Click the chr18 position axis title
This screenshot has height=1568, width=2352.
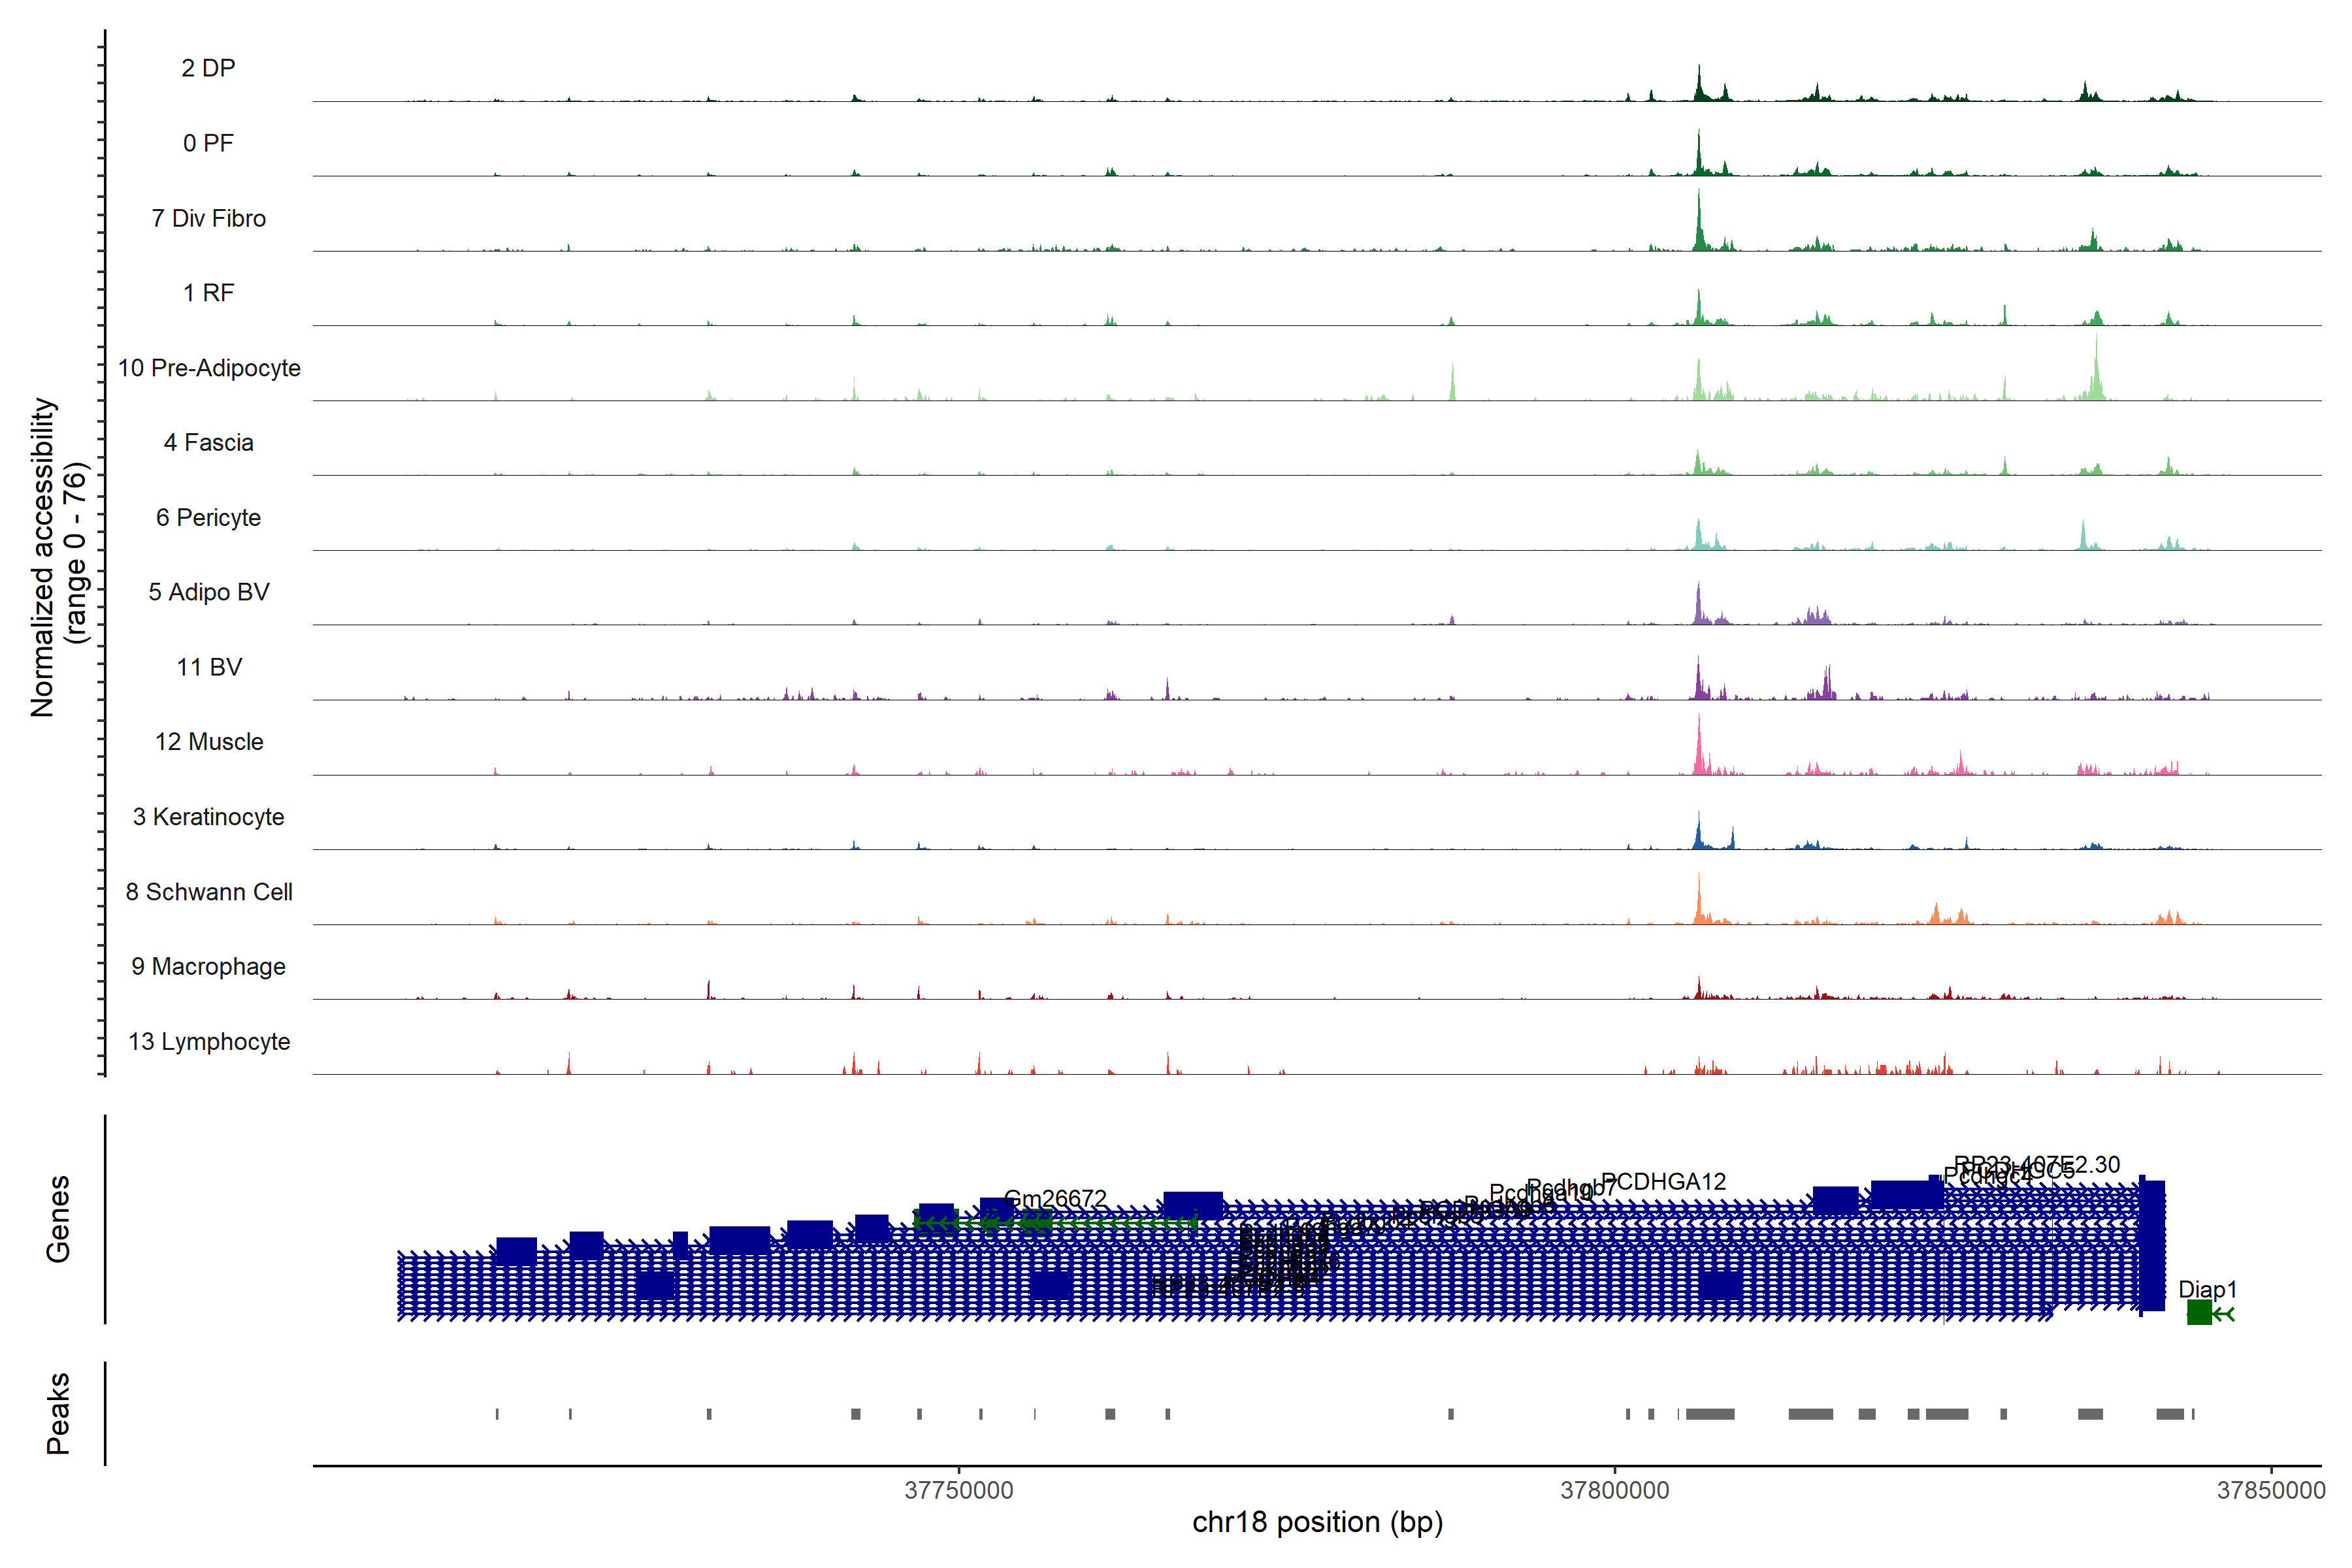point(1317,1522)
